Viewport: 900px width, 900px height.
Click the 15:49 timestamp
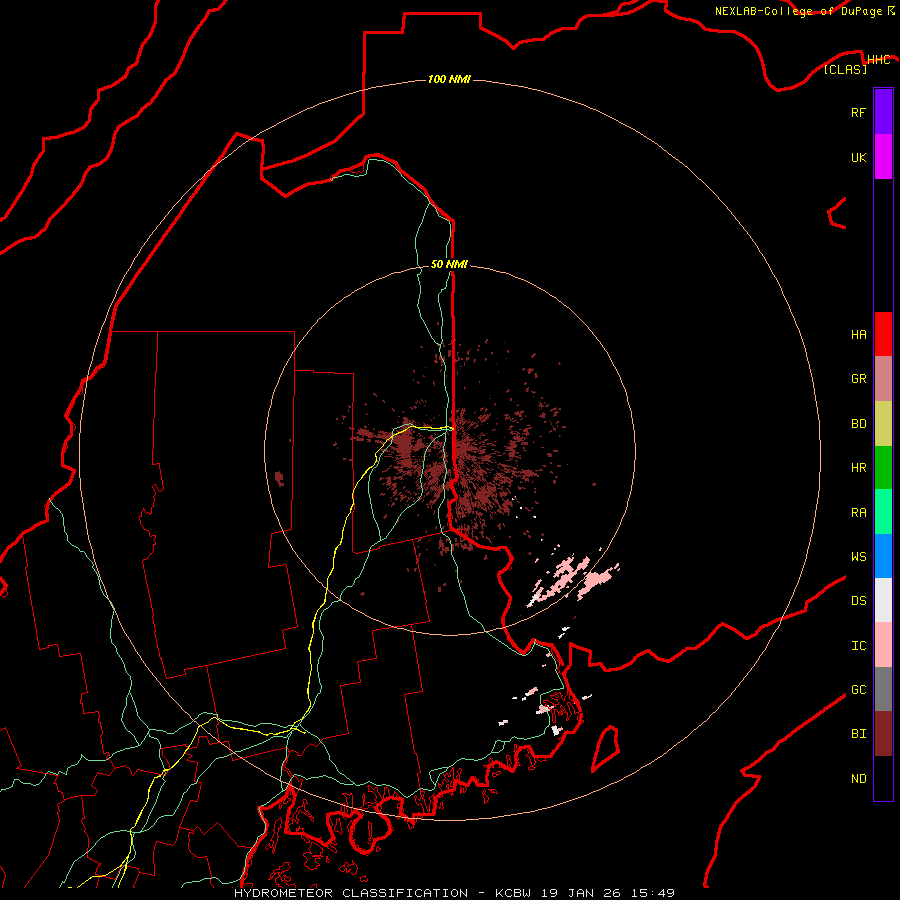652,893
